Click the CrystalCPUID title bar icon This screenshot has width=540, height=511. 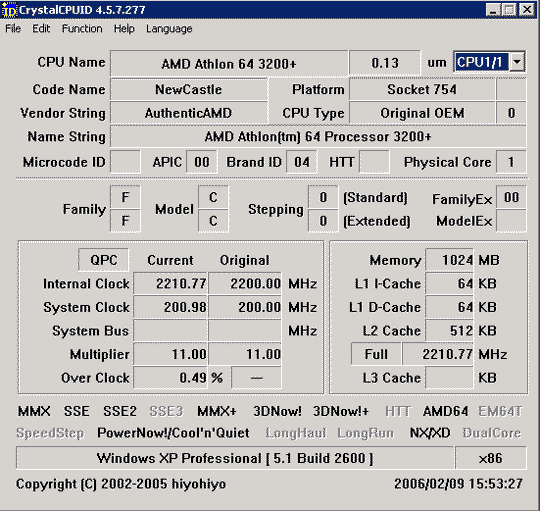pyautogui.click(x=9, y=10)
